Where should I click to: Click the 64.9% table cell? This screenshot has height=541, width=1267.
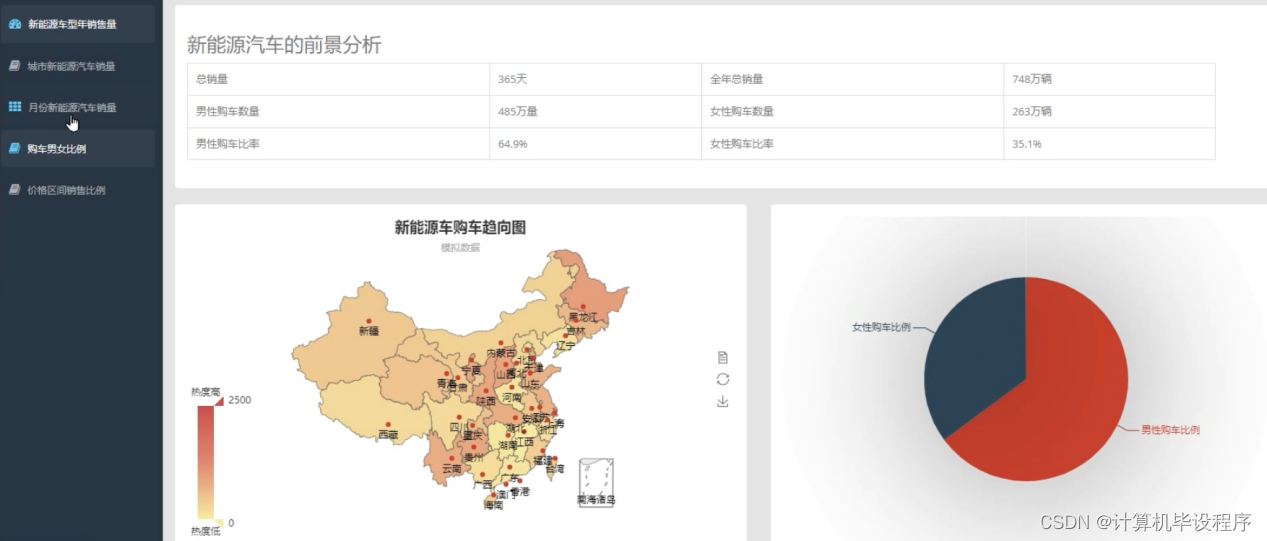pos(596,143)
